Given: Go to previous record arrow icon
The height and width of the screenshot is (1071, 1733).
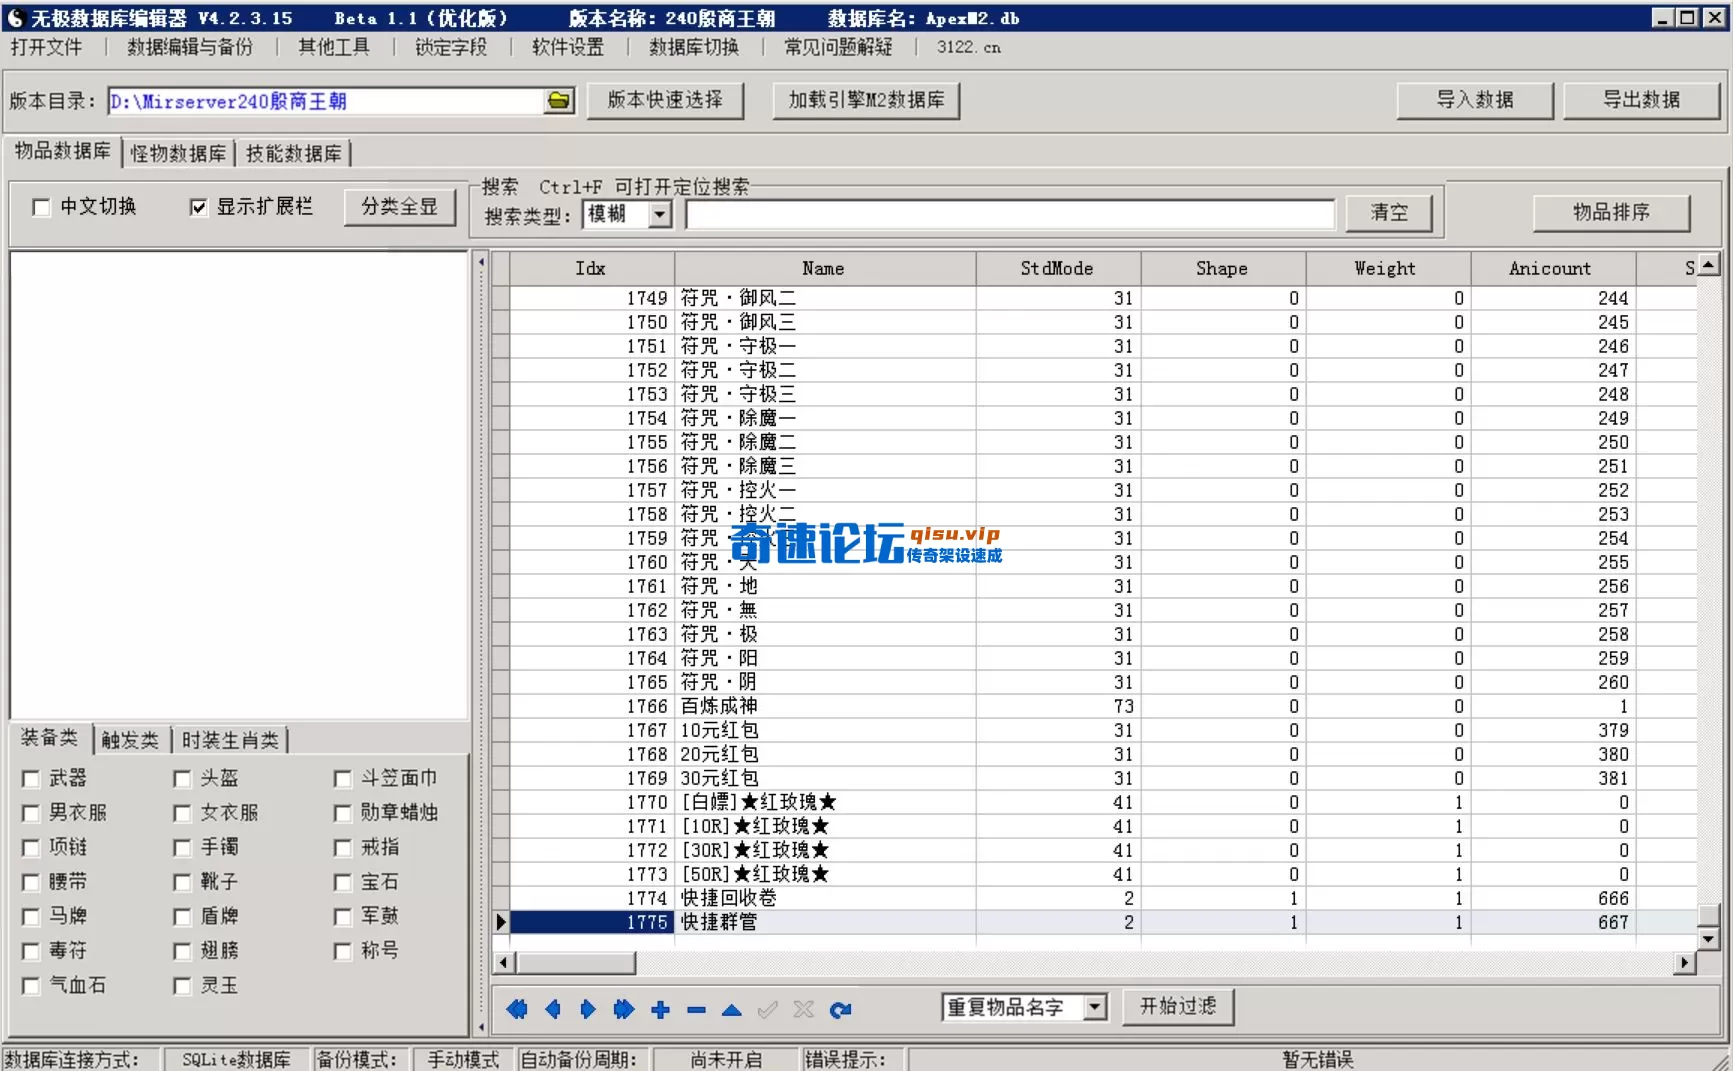Looking at the screenshot, I should point(553,1010).
